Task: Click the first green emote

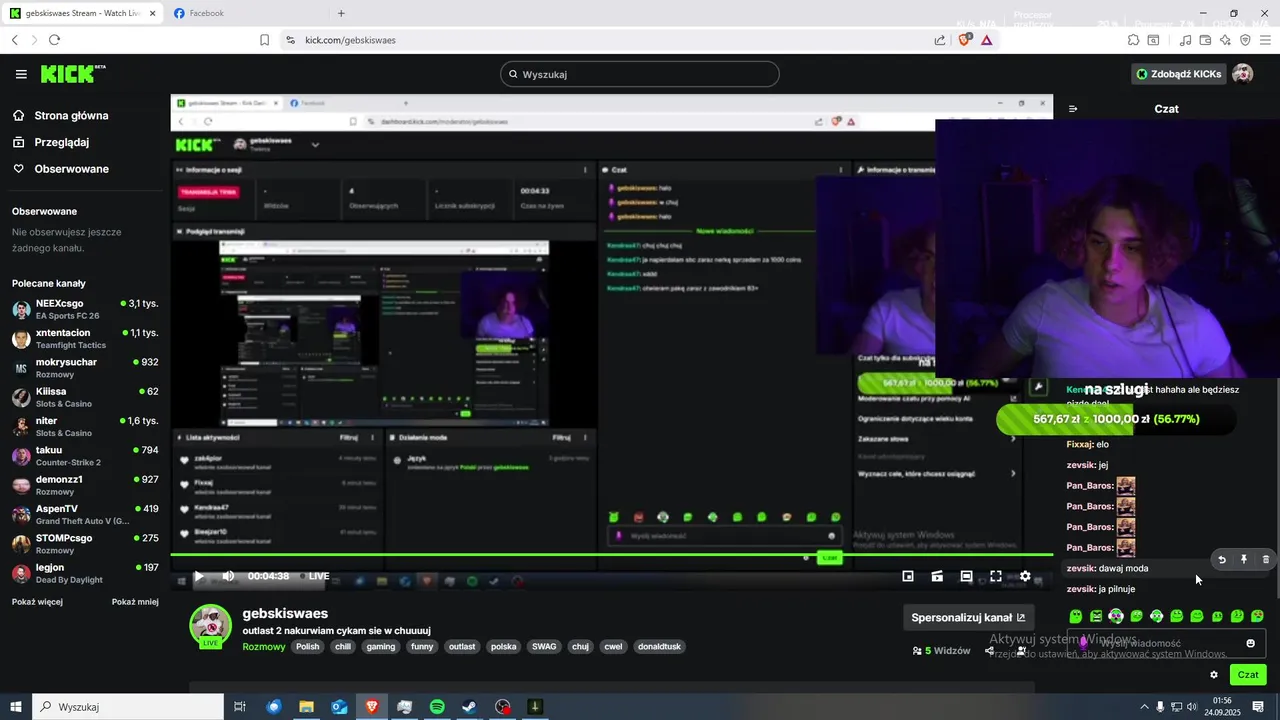Action: (x=1076, y=616)
